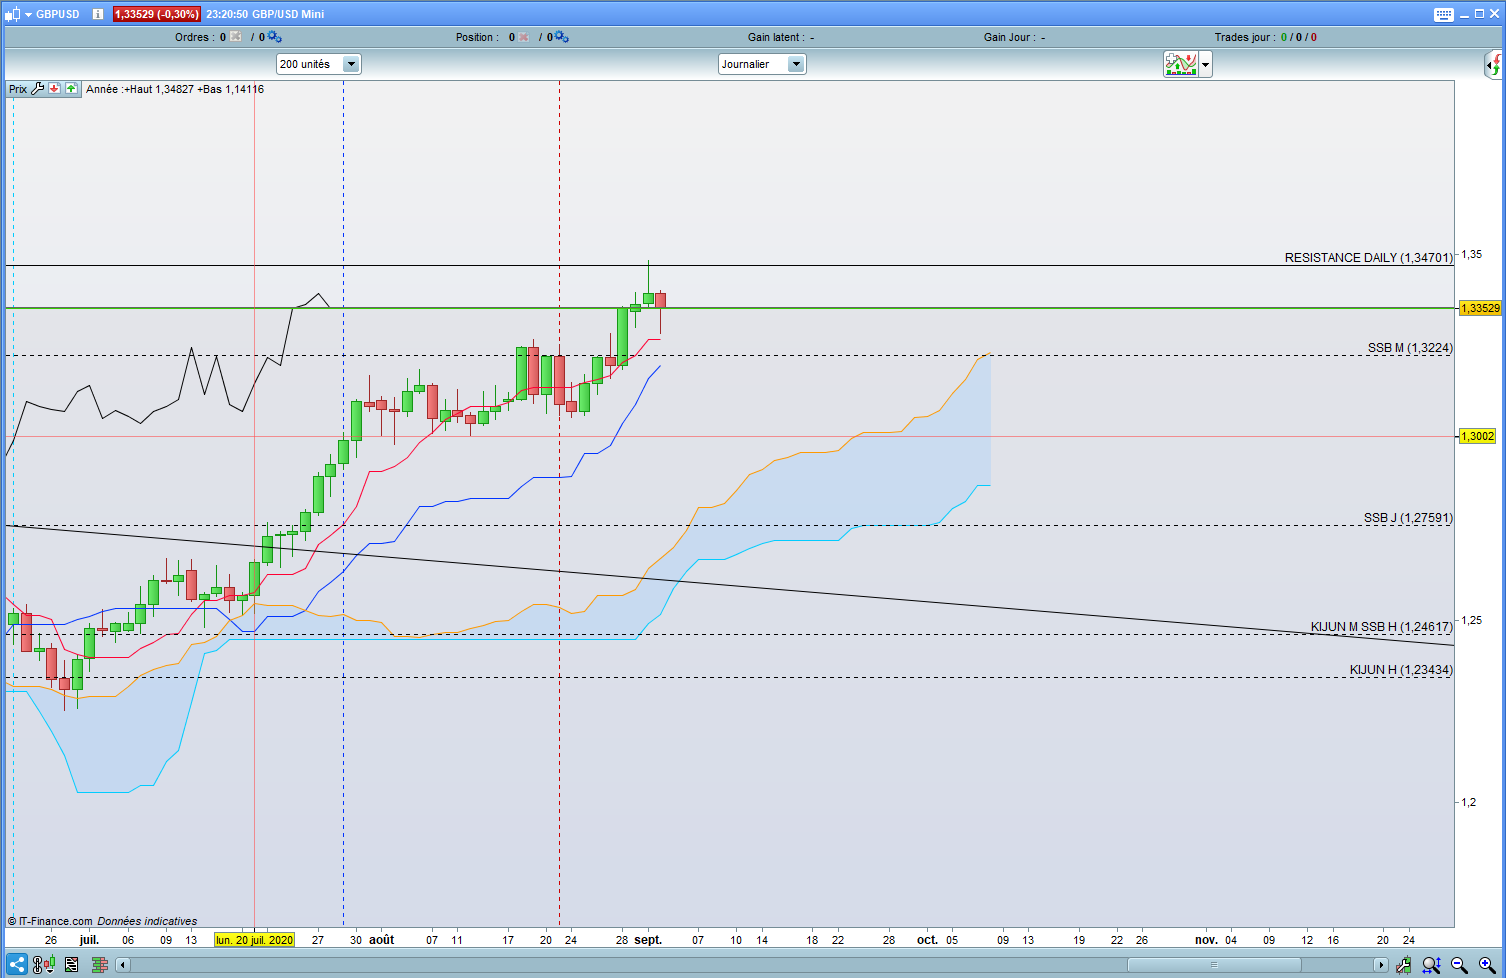Add an indicator to the chart

[x=1181, y=64]
